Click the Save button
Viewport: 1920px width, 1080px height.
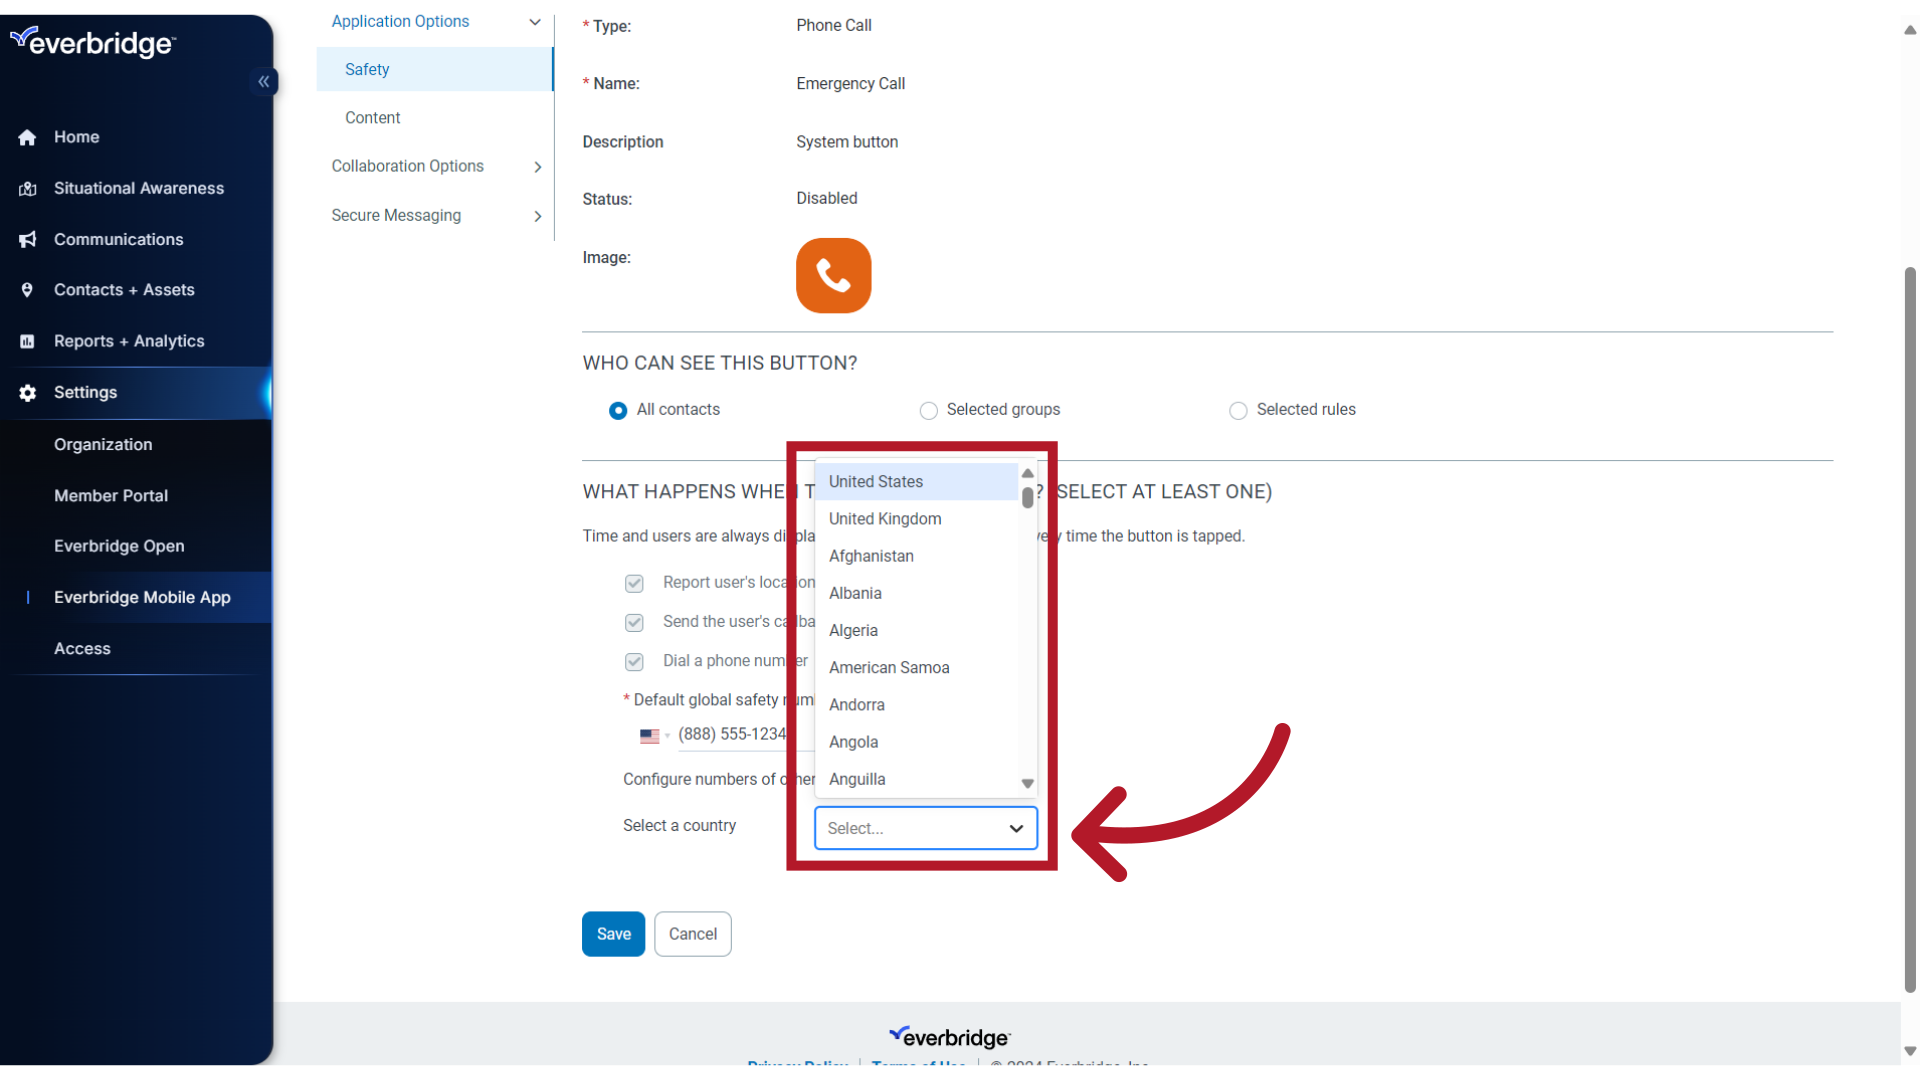tap(613, 933)
